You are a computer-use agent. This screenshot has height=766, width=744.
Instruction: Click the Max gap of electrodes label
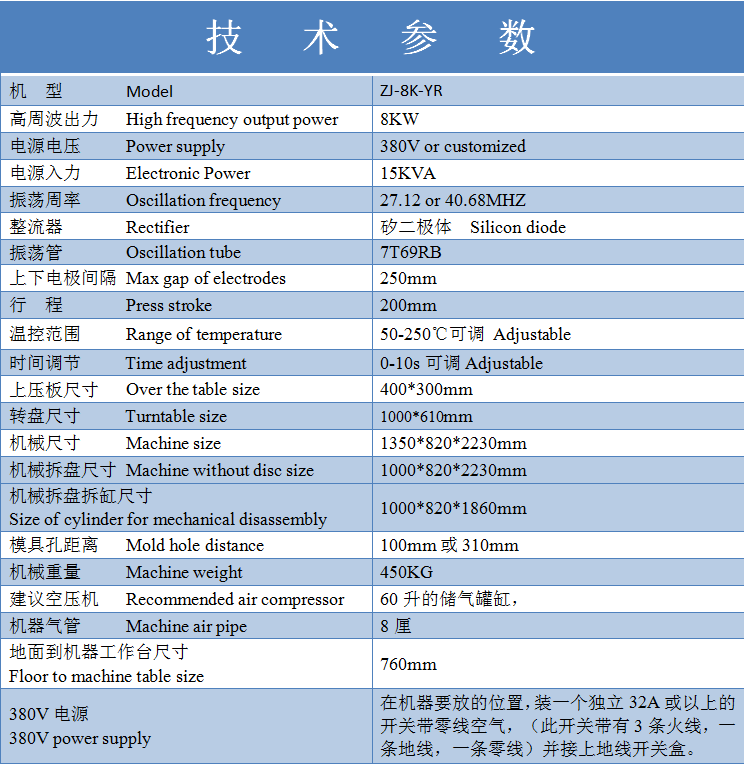205,279
